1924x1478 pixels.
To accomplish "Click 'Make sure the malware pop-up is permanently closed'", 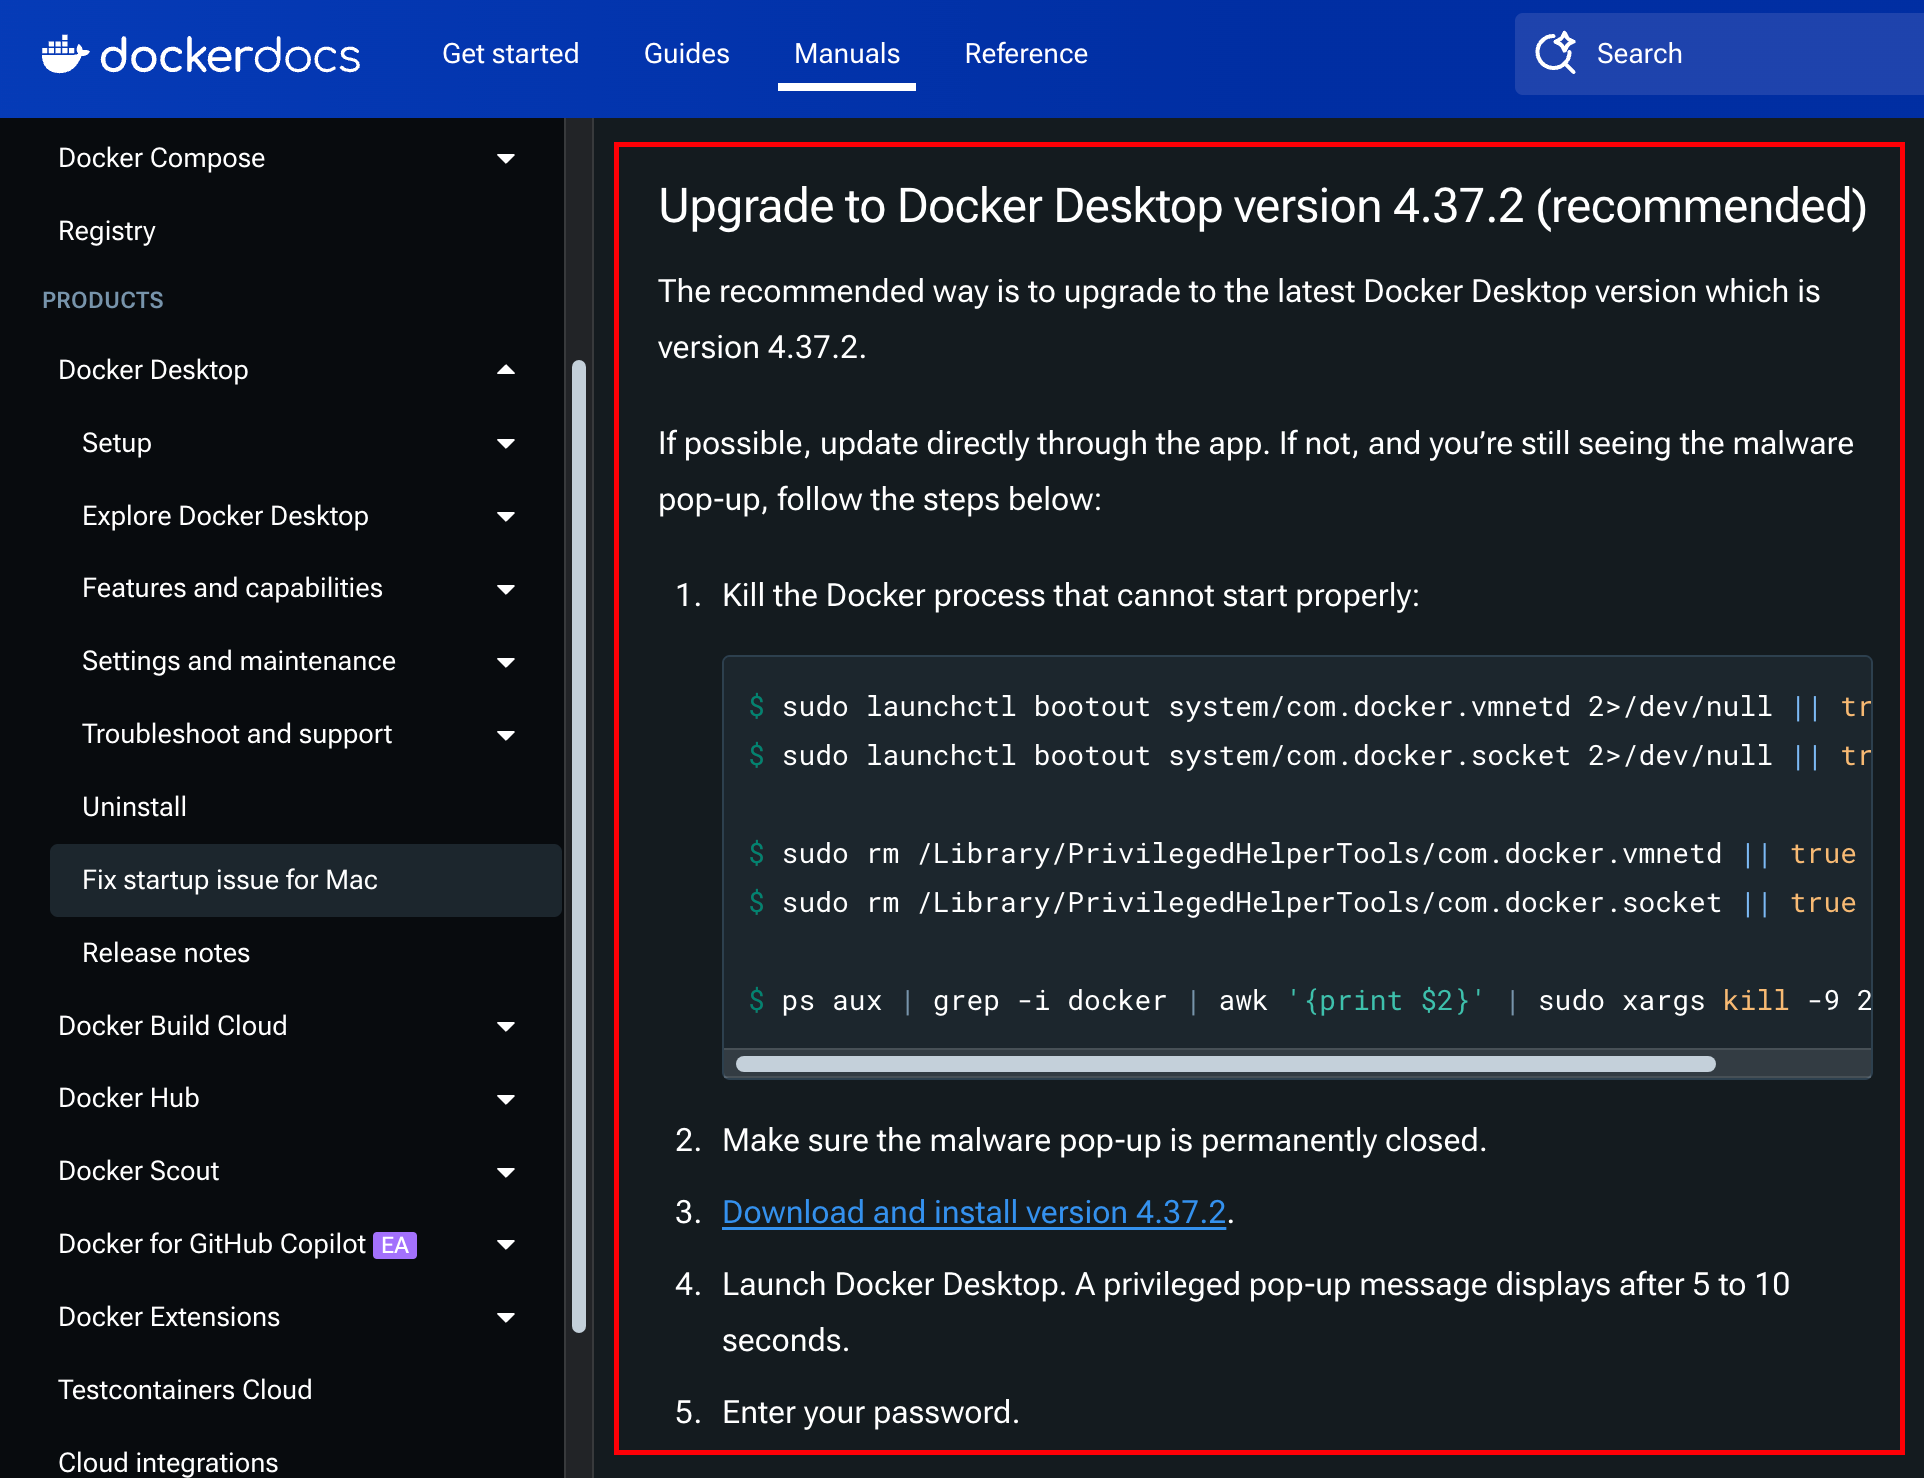I will click(1104, 1140).
